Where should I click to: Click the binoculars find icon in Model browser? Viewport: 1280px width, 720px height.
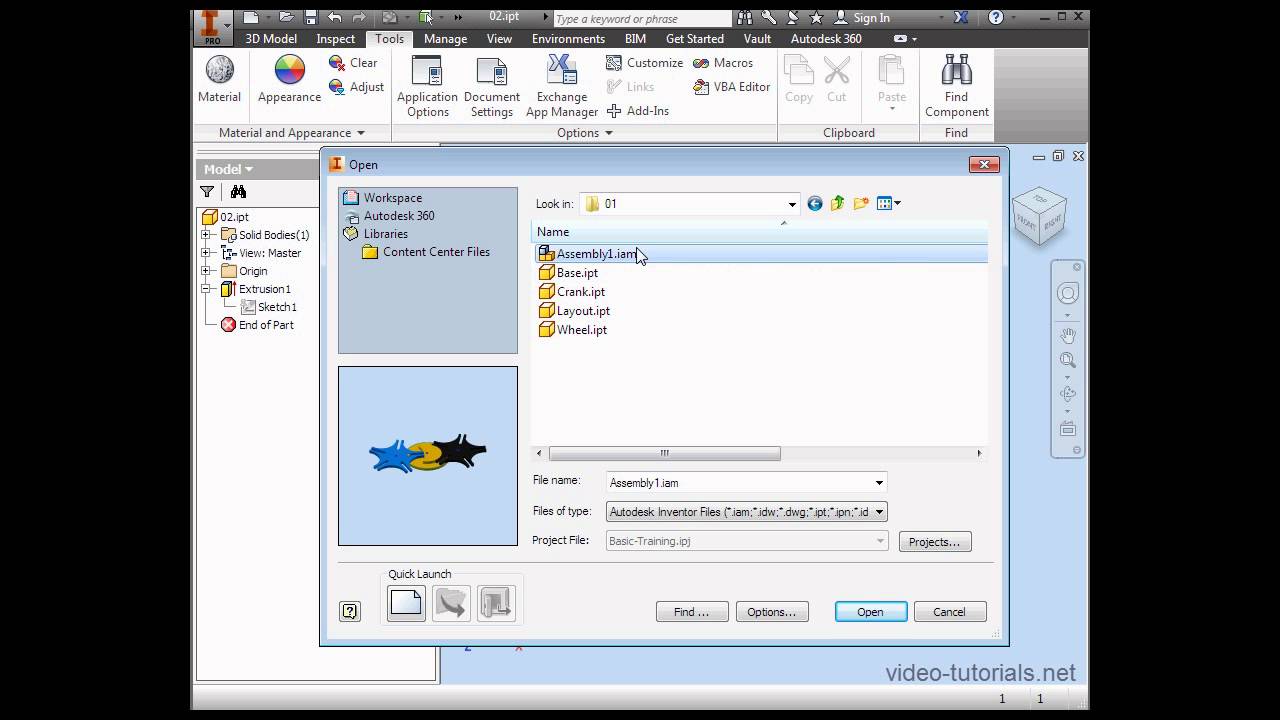click(x=238, y=192)
